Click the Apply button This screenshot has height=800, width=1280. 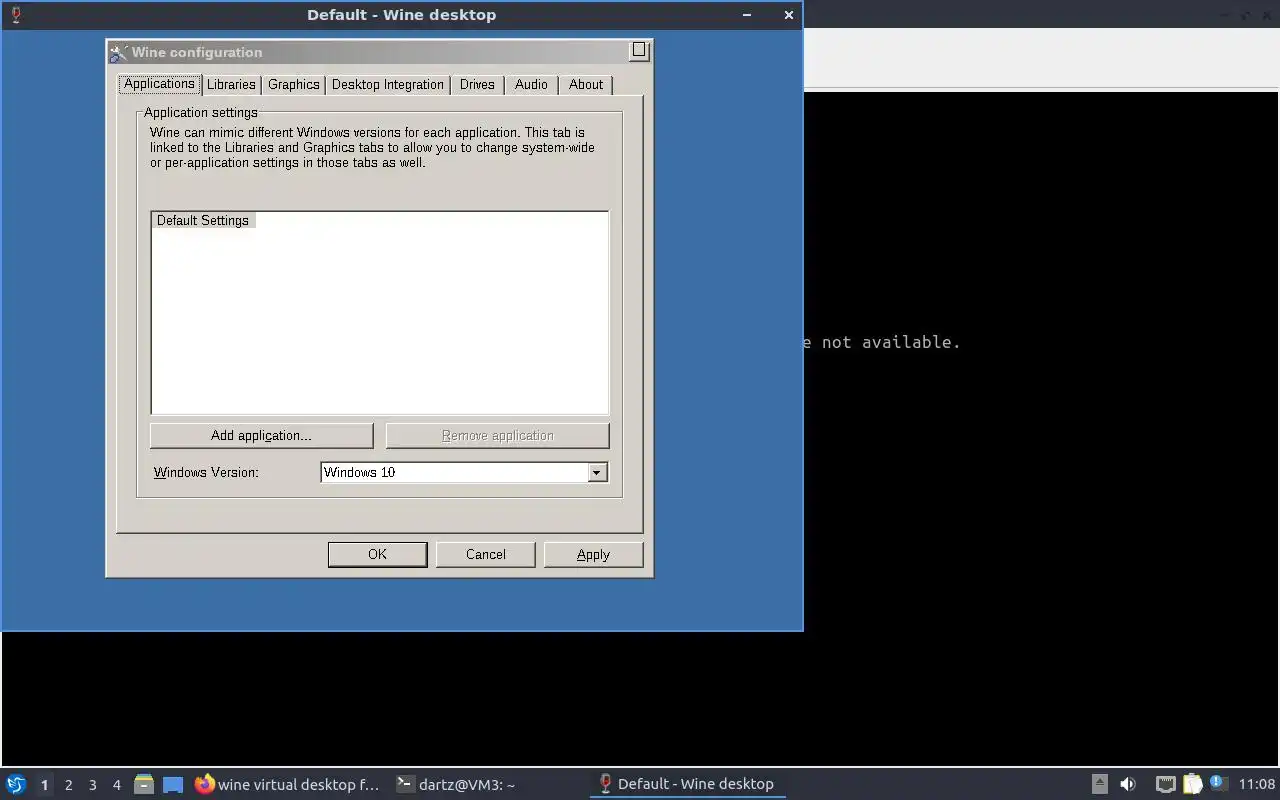coord(593,554)
